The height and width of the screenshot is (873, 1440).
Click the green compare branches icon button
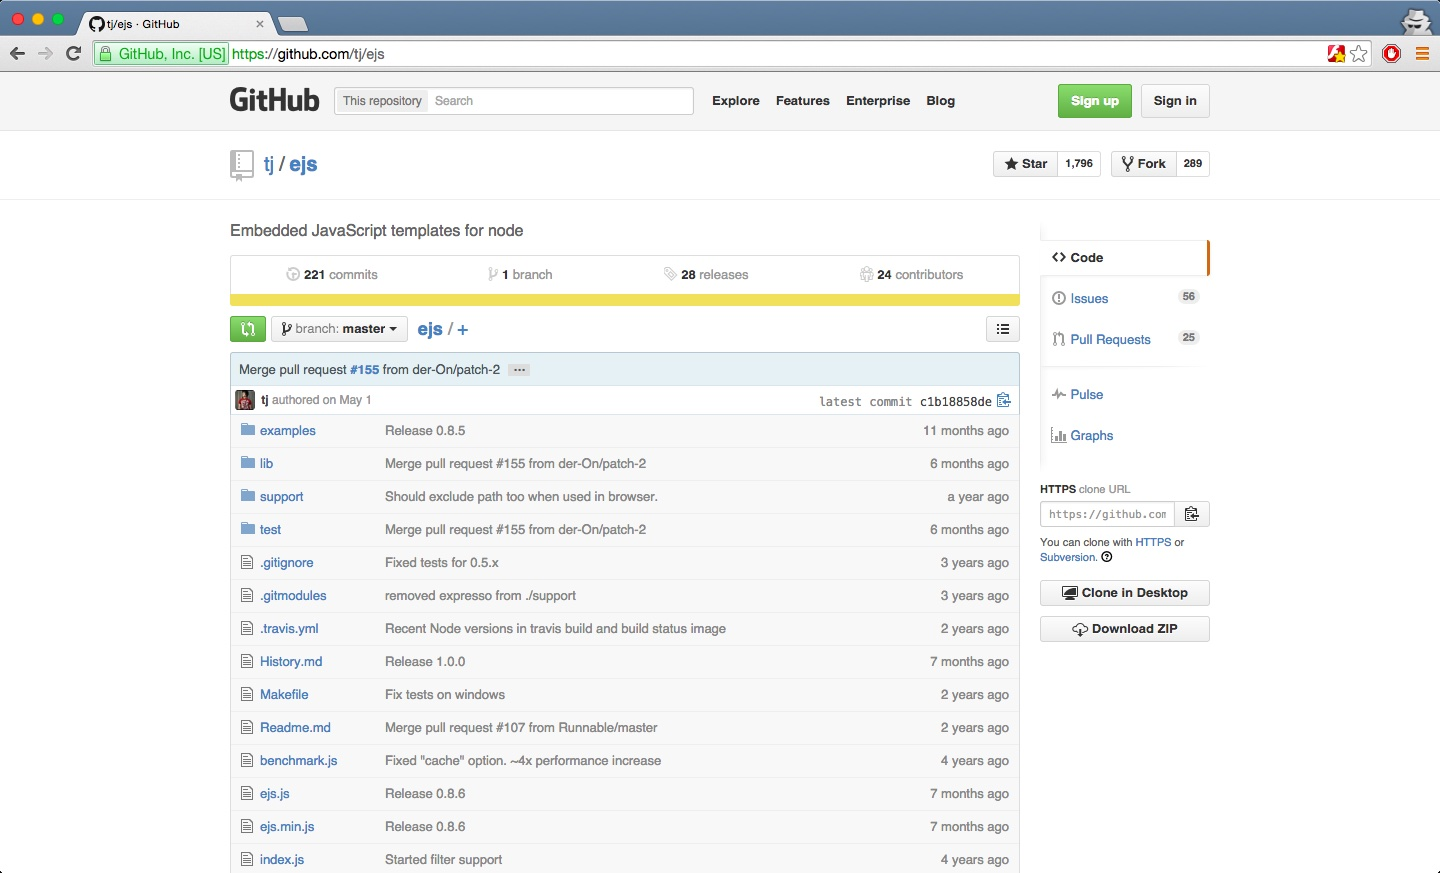(248, 329)
